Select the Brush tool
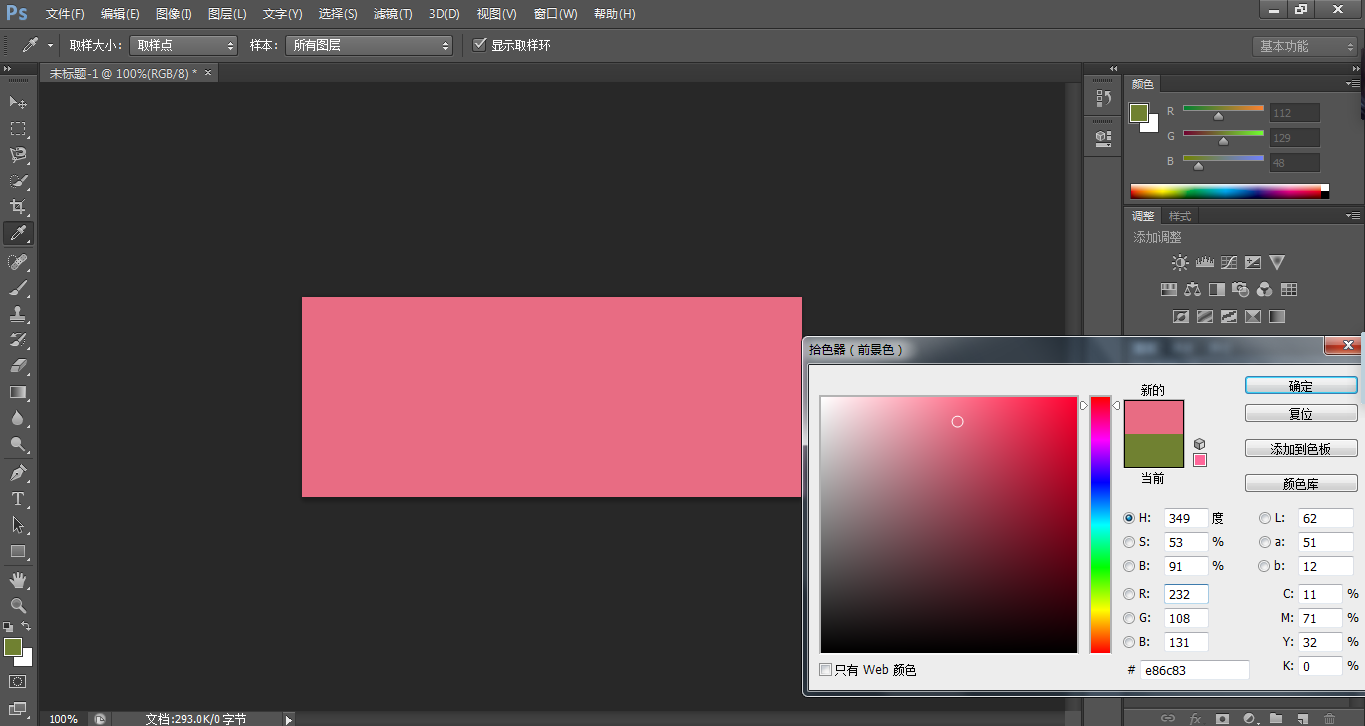Viewport: 1365px width, 726px height. point(18,288)
